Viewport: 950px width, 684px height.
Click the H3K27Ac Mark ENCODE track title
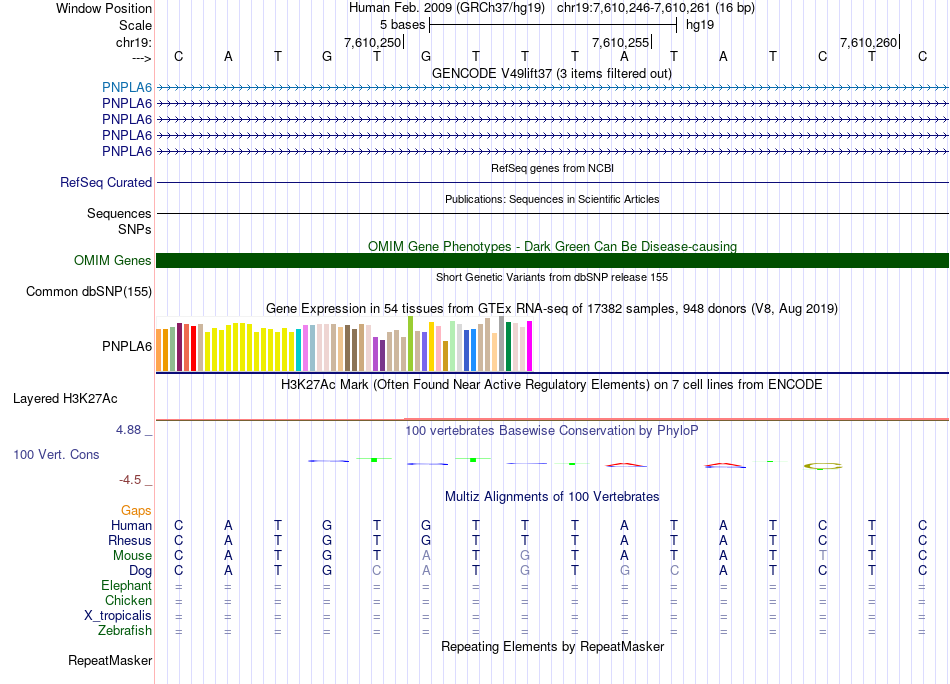pos(552,385)
